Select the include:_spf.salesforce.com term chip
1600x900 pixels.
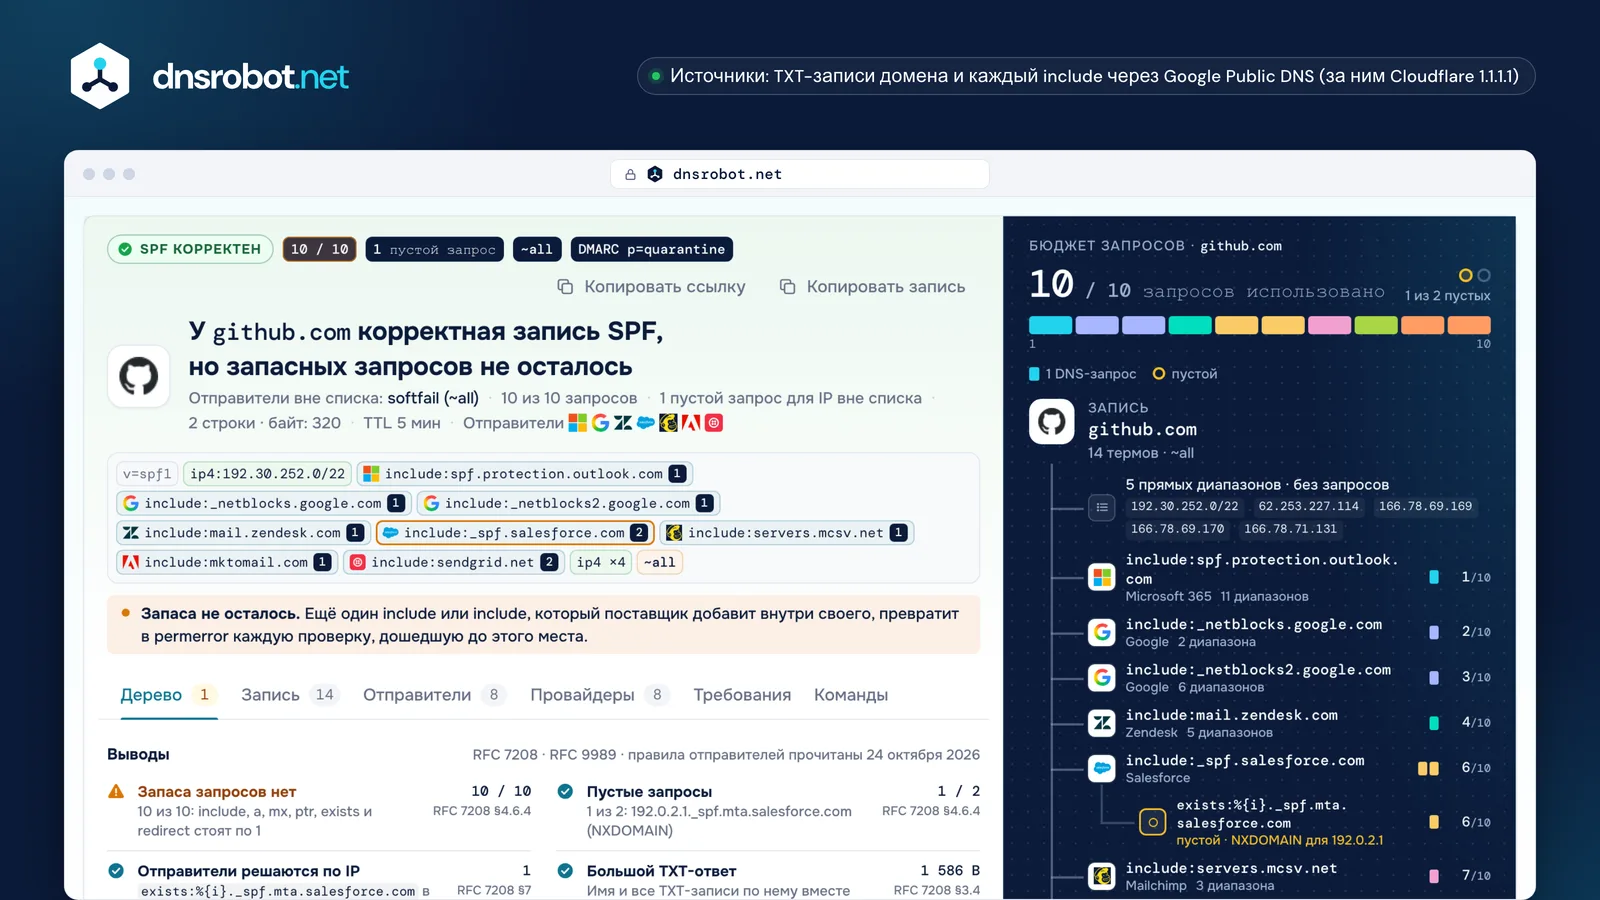[515, 533]
